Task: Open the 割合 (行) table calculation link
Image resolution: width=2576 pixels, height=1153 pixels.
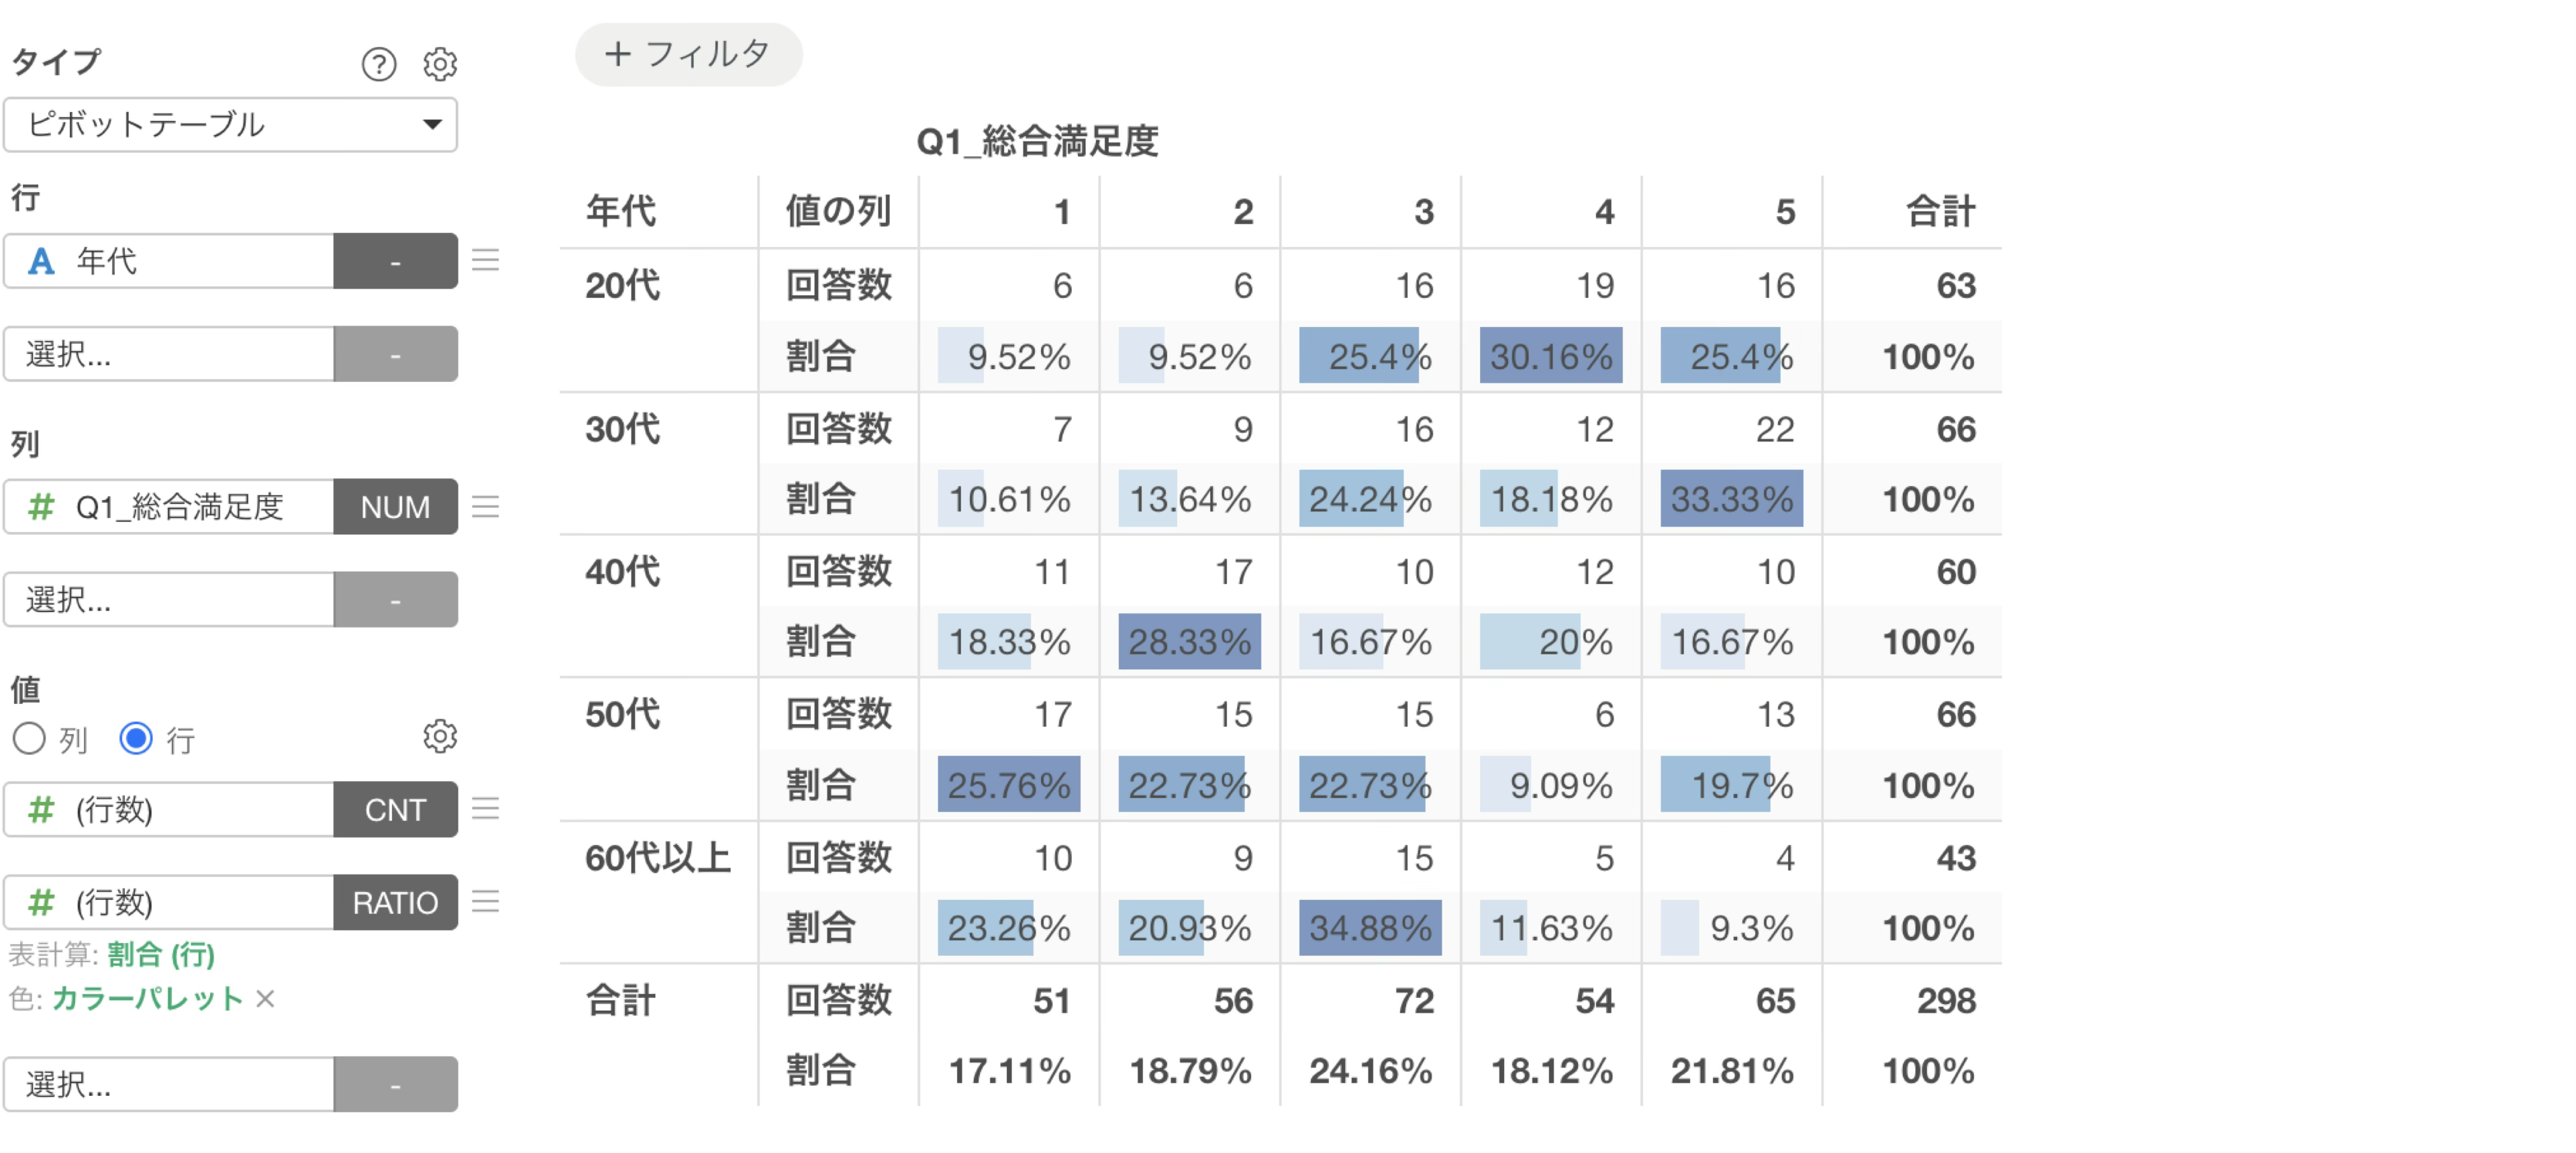Action: coord(162,954)
